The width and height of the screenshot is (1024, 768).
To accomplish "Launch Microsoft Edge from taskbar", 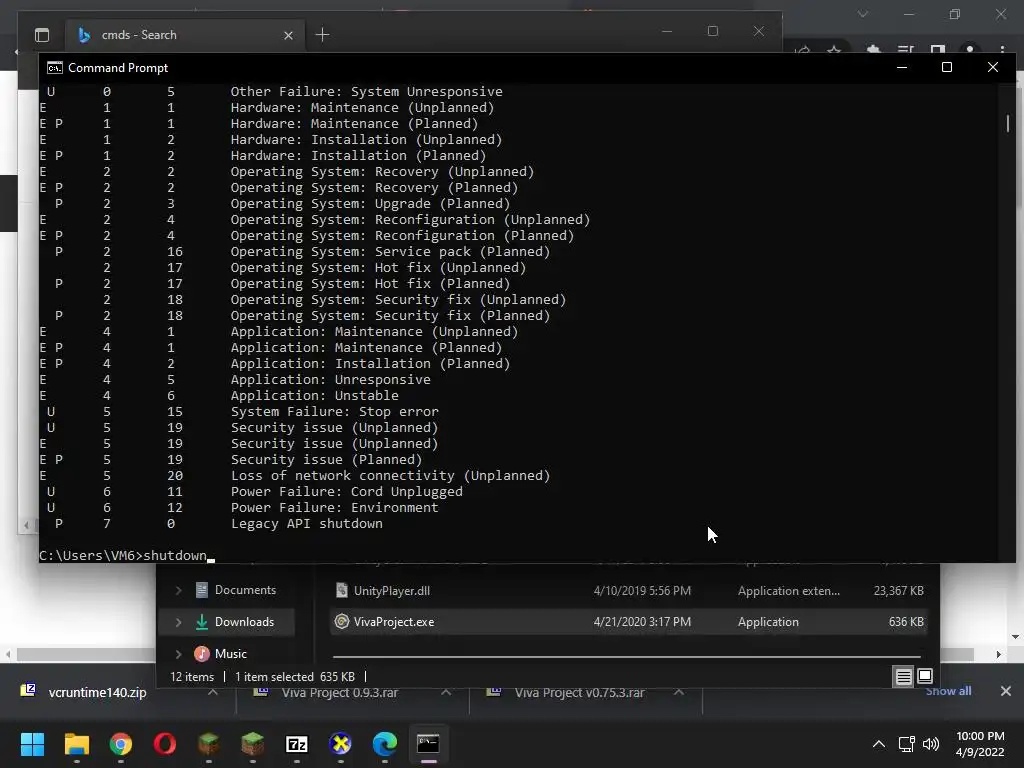I will pos(385,744).
